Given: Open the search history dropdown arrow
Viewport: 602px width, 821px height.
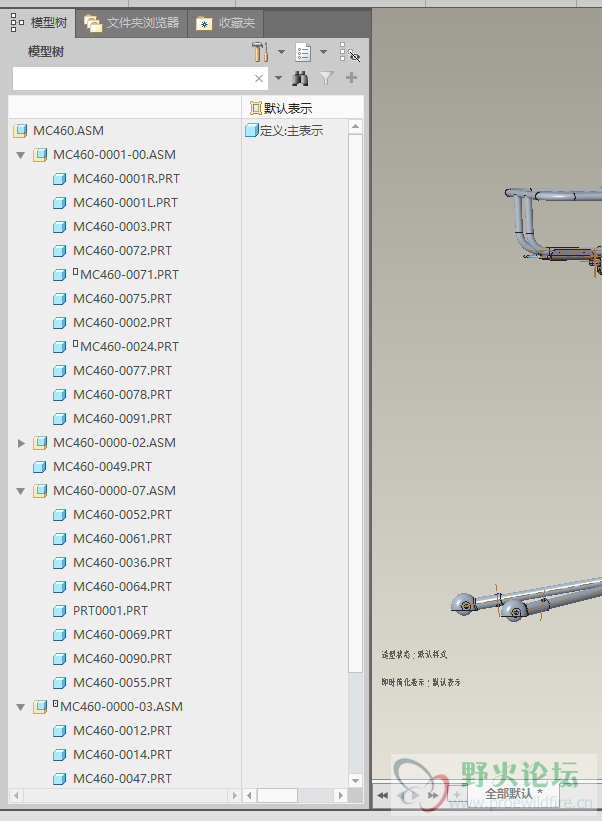Looking at the screenshot, I should click(x=278, y=79).
